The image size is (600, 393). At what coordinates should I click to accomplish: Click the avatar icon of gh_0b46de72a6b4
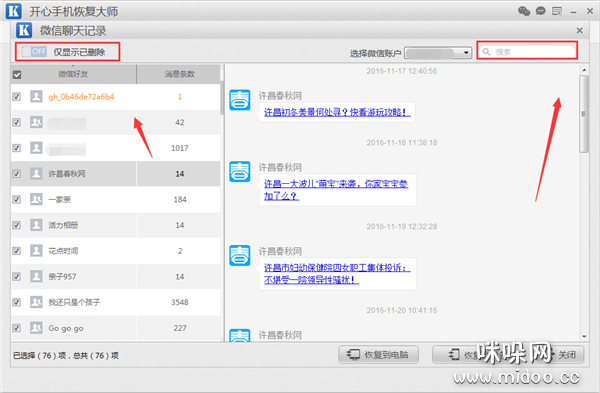pos(36,96)
